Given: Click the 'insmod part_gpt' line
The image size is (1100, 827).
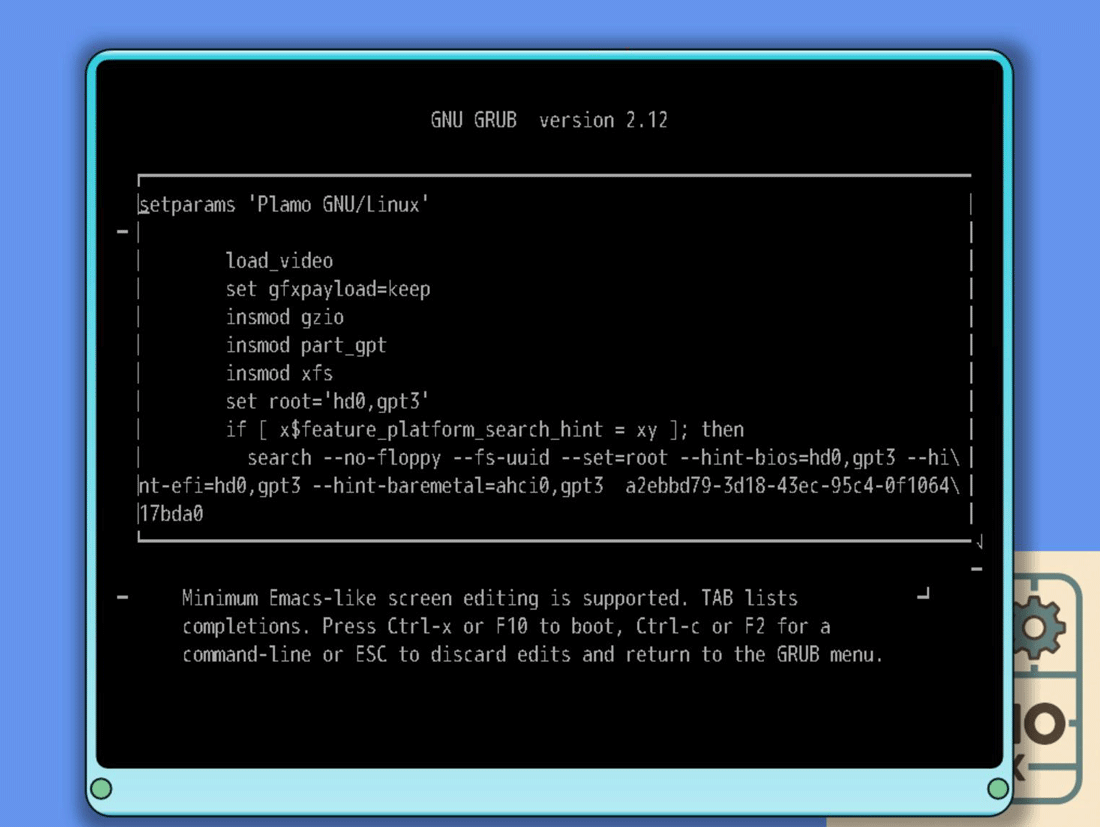Looking at the screenshot, I should [x=306, y=345].
